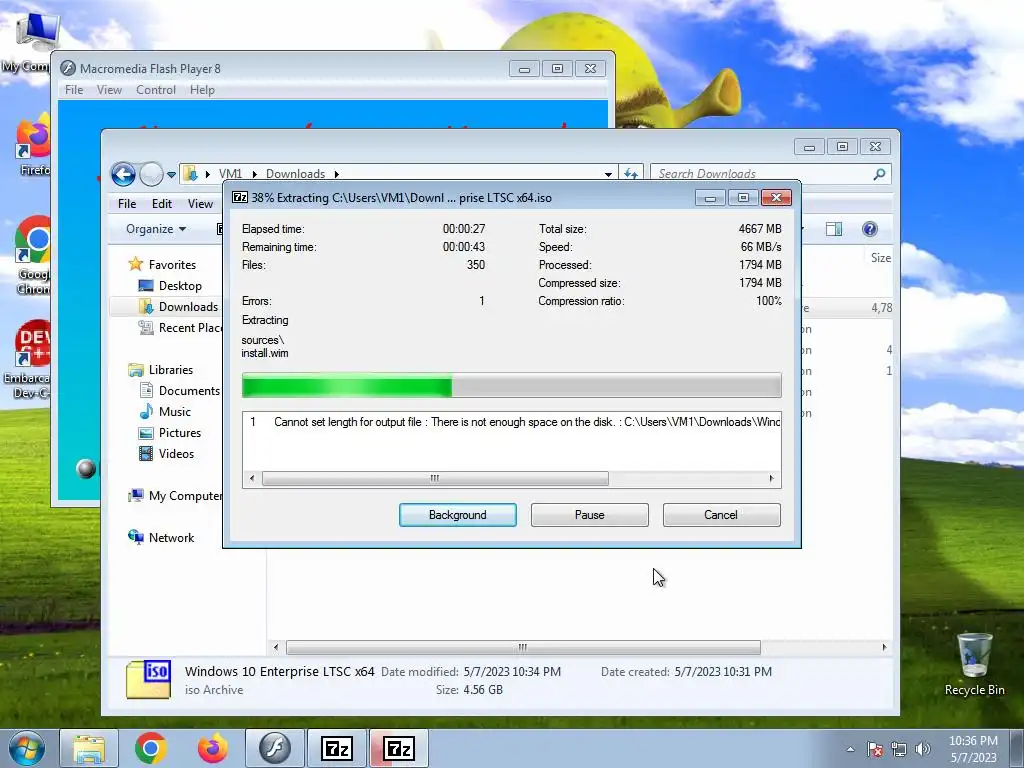Open Flash Player View menu

(109, 89)
